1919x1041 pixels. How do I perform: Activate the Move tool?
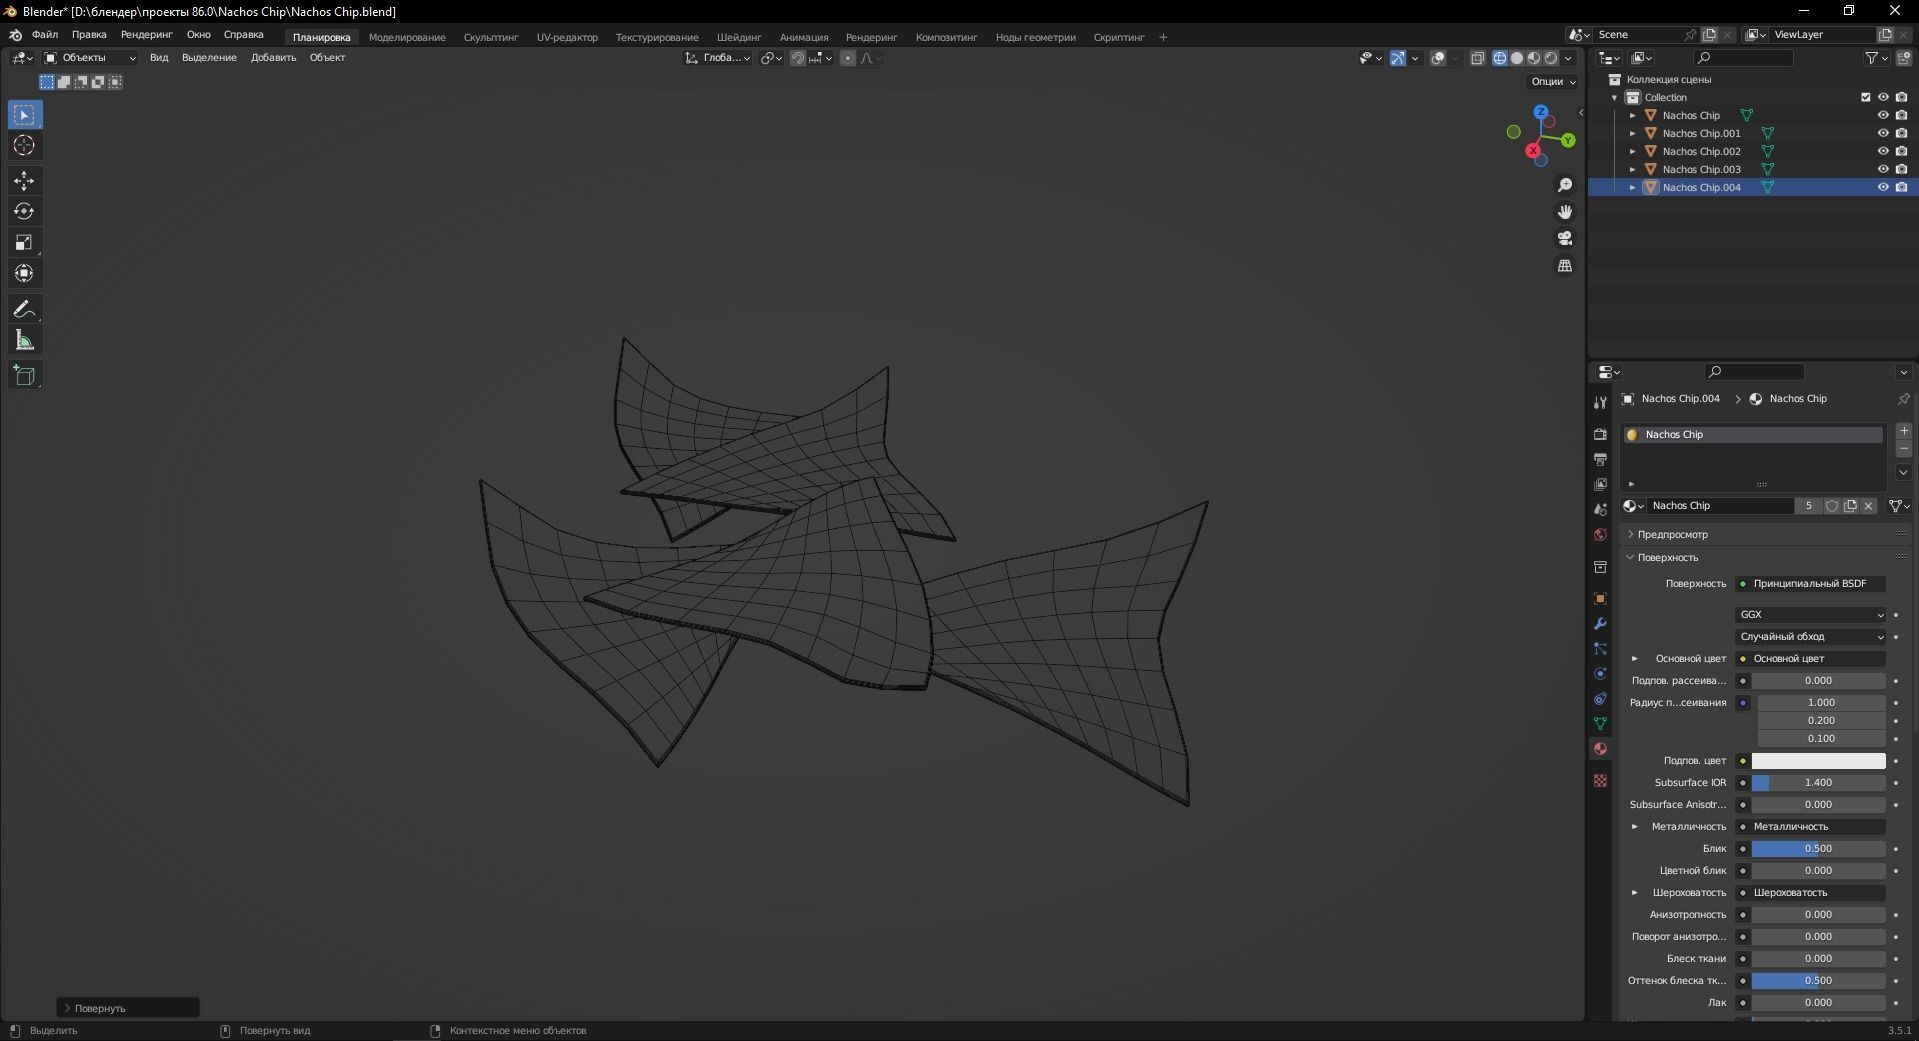[x=24, y=181]
